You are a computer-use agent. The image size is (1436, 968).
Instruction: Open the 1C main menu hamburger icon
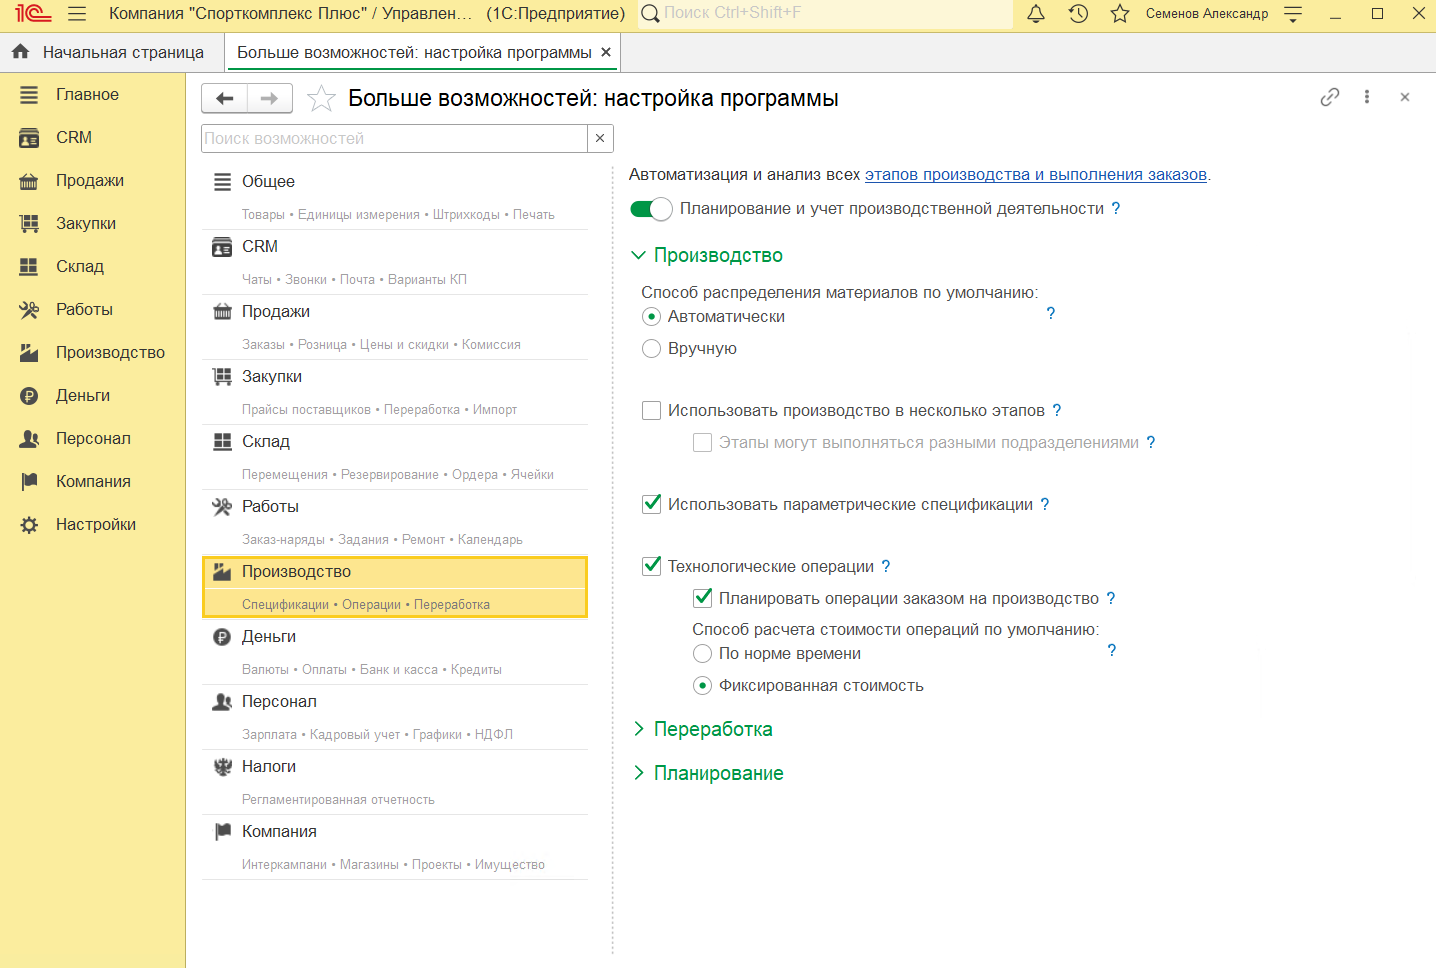(77, 14)
